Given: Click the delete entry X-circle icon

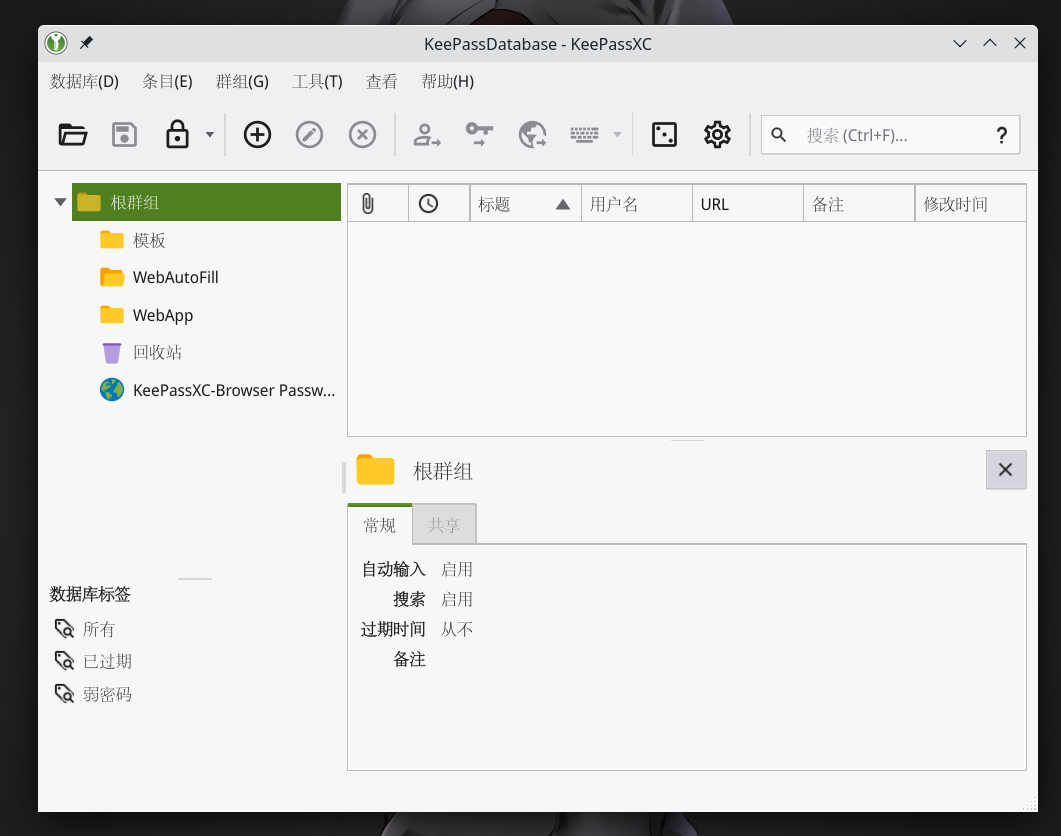Looking at the screenshot, I should pos(362,135).
